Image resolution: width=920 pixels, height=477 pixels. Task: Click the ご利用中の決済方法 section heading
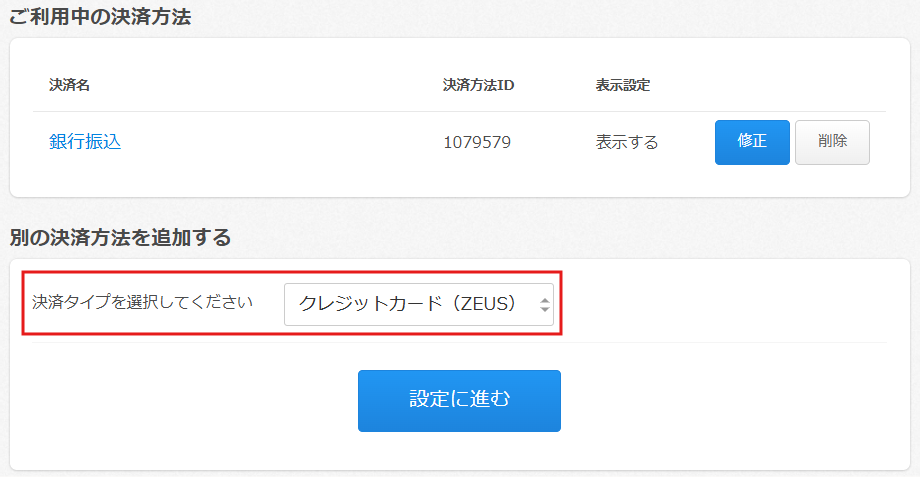(x=100, y=17)
